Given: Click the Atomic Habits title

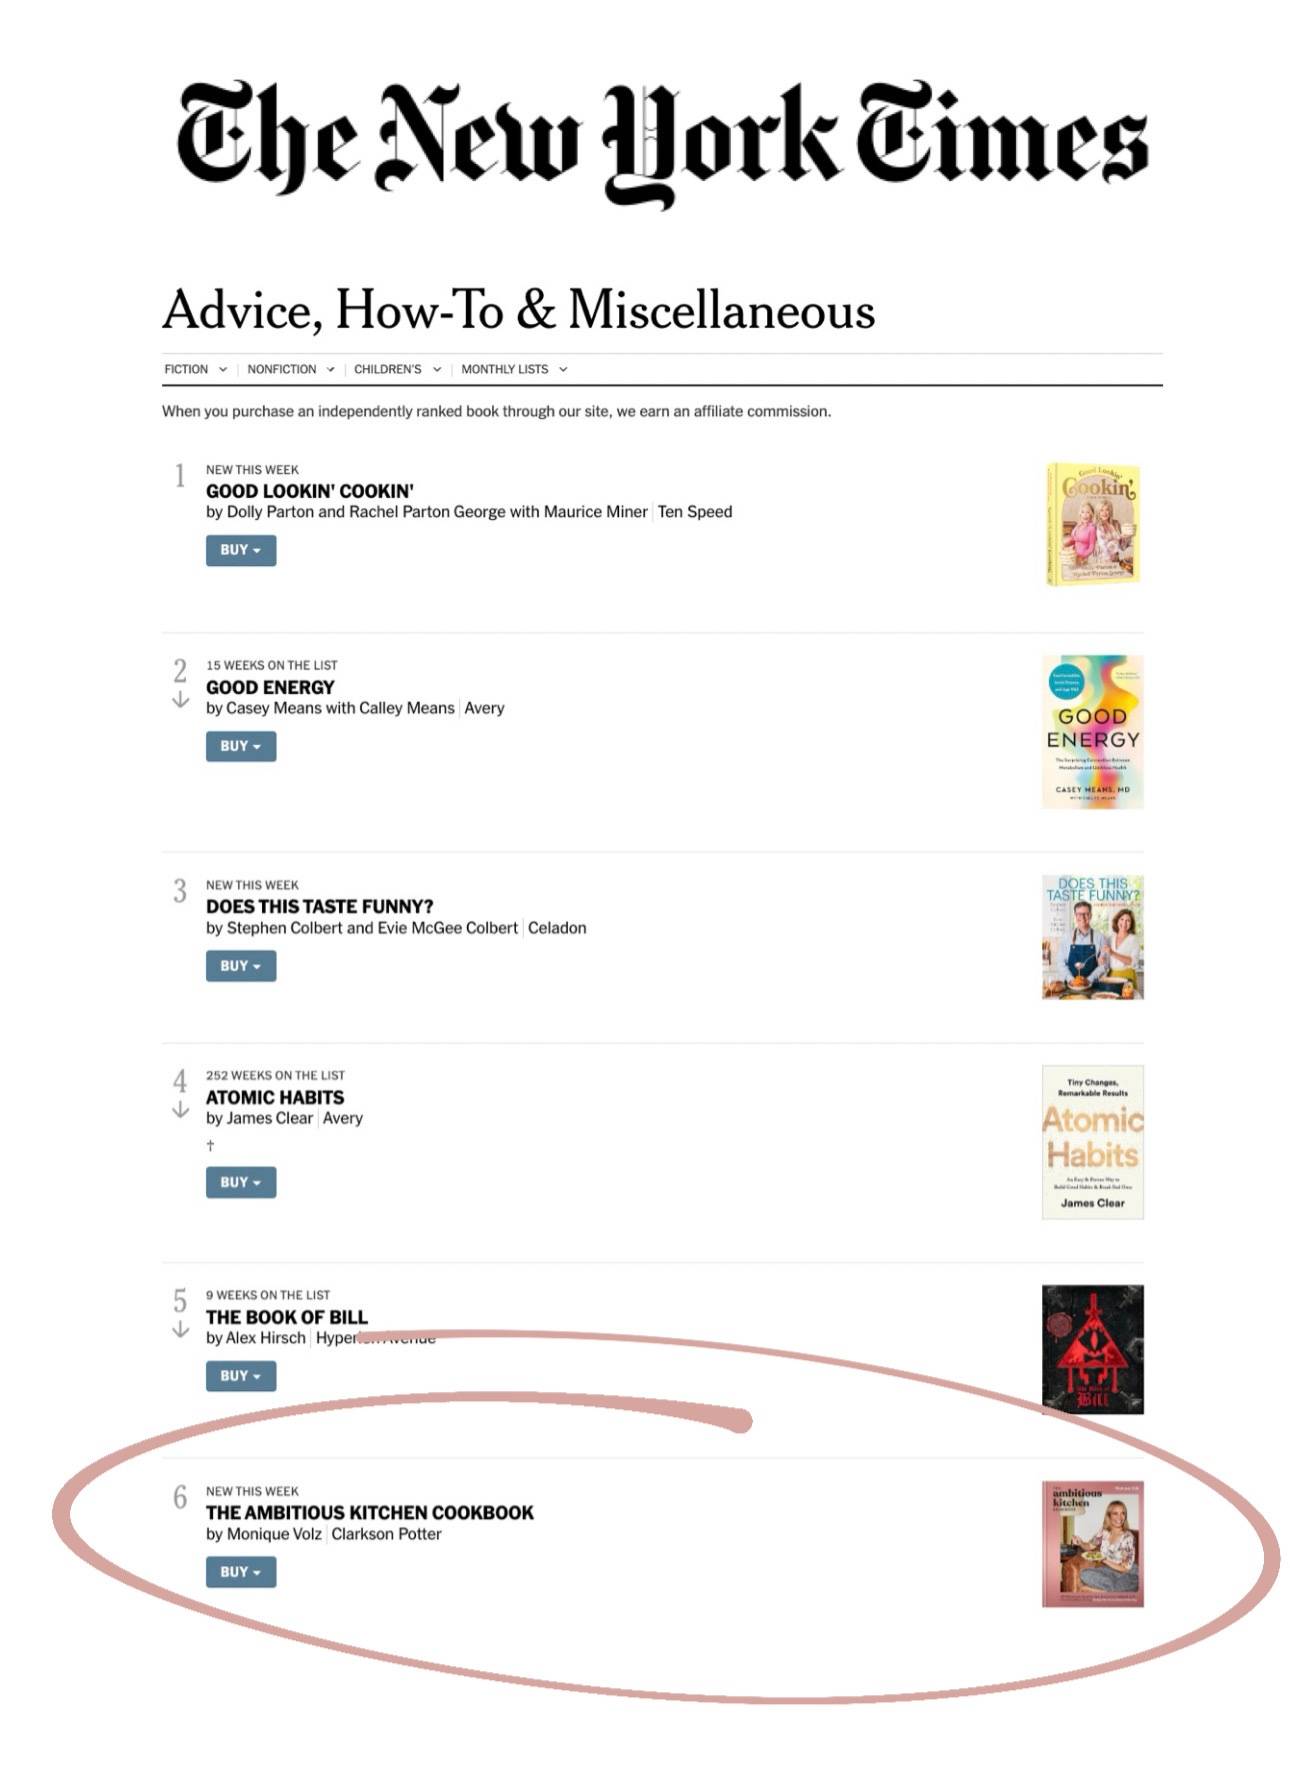Looking at the screenshot, I should (x=275, y=1097).
